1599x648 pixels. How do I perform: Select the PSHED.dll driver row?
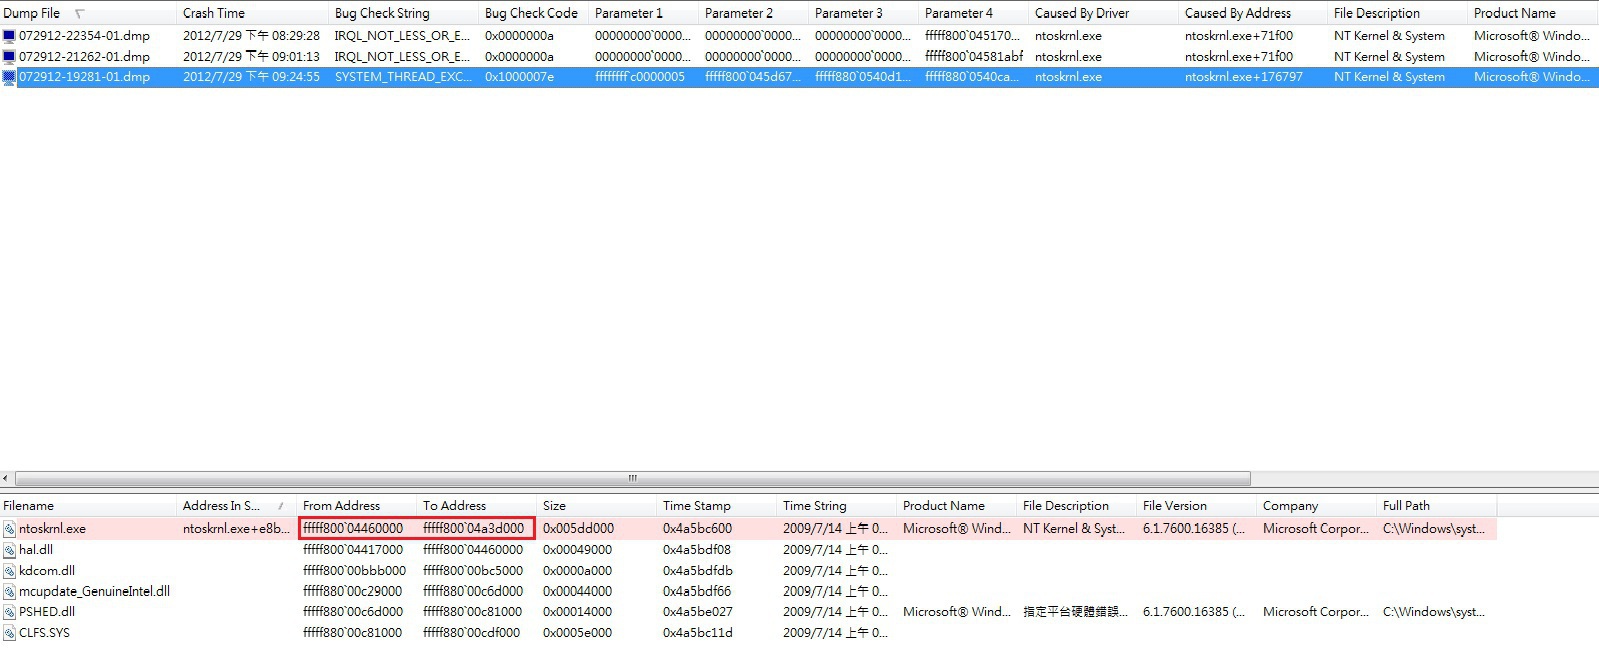[748, 611]
